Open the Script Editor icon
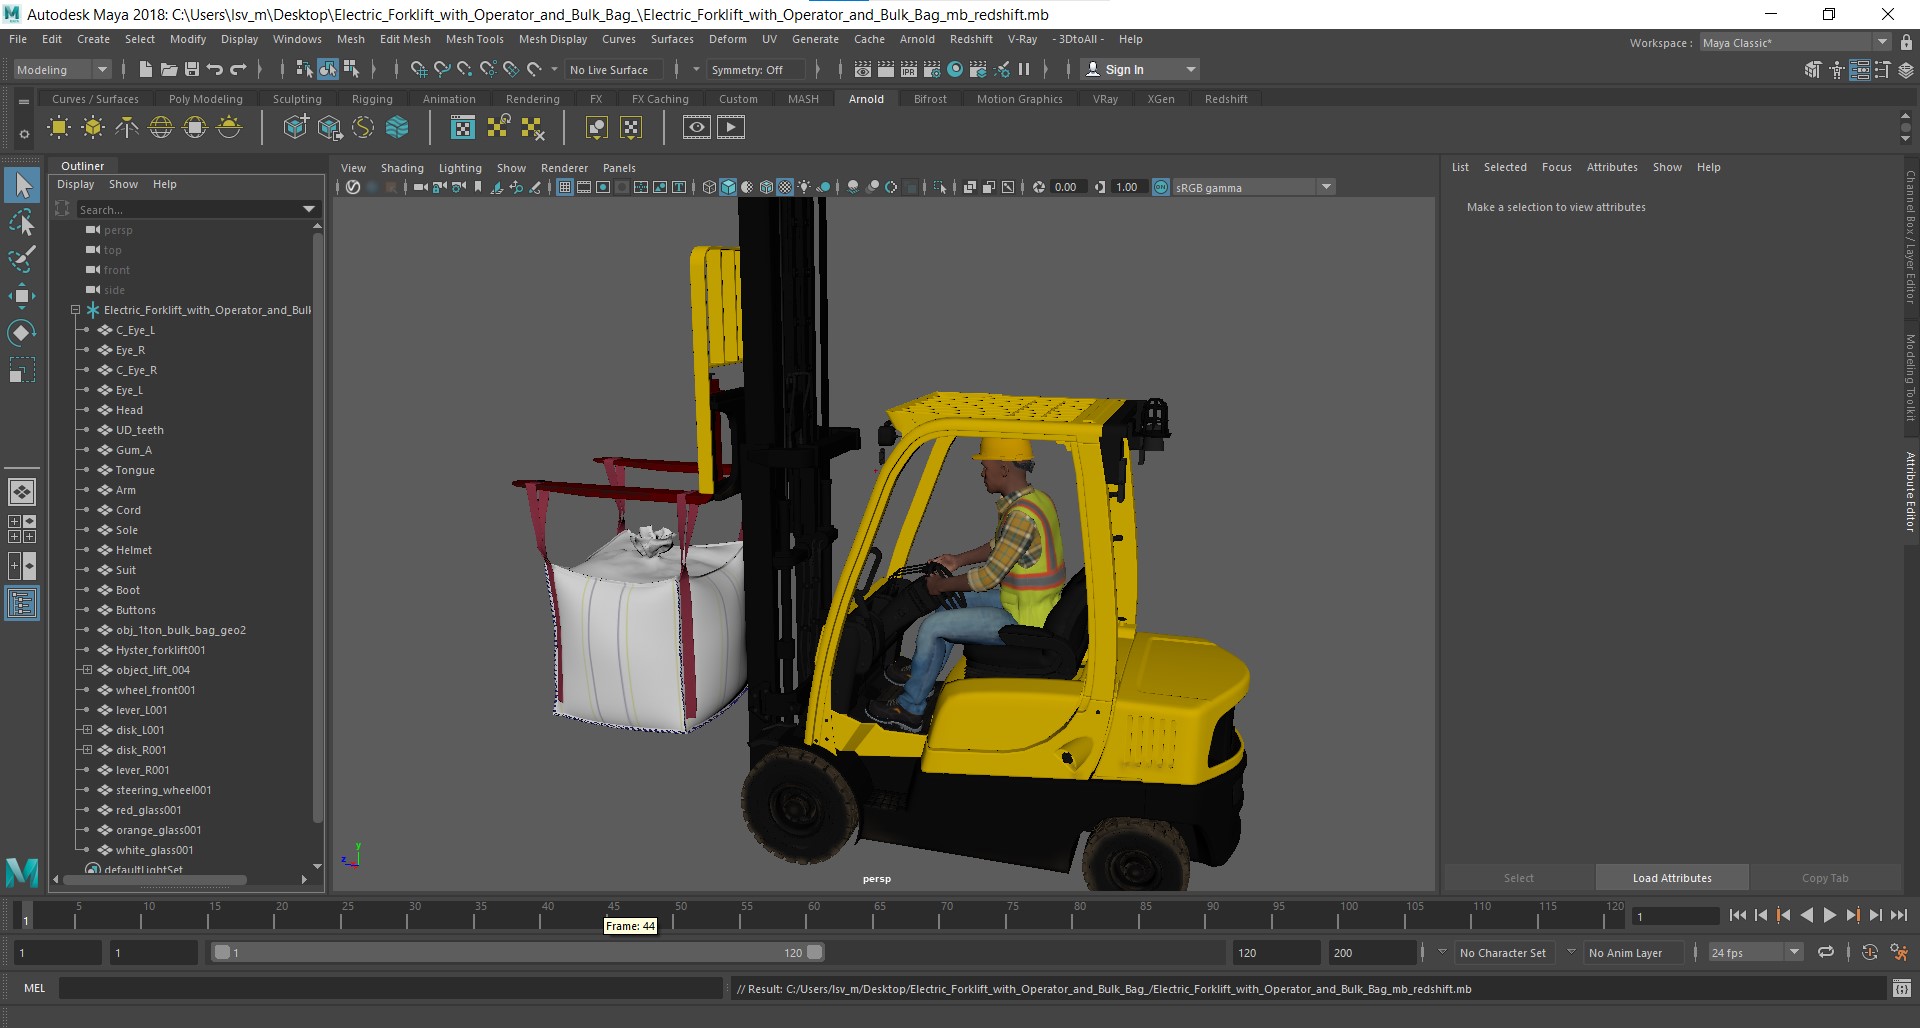Screen dimensions: 1920x1028 coord(1901,988)
